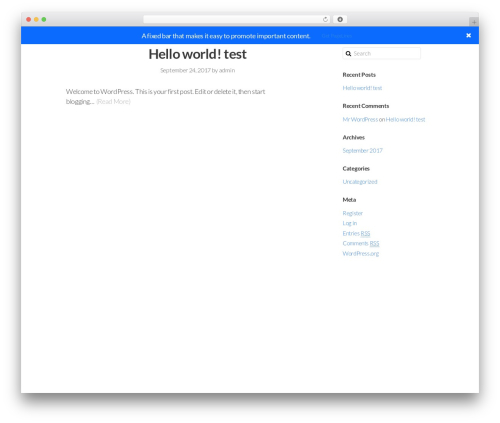Click the faint link in the blue bar
This screenshot has height=423, width=500.
337,36
